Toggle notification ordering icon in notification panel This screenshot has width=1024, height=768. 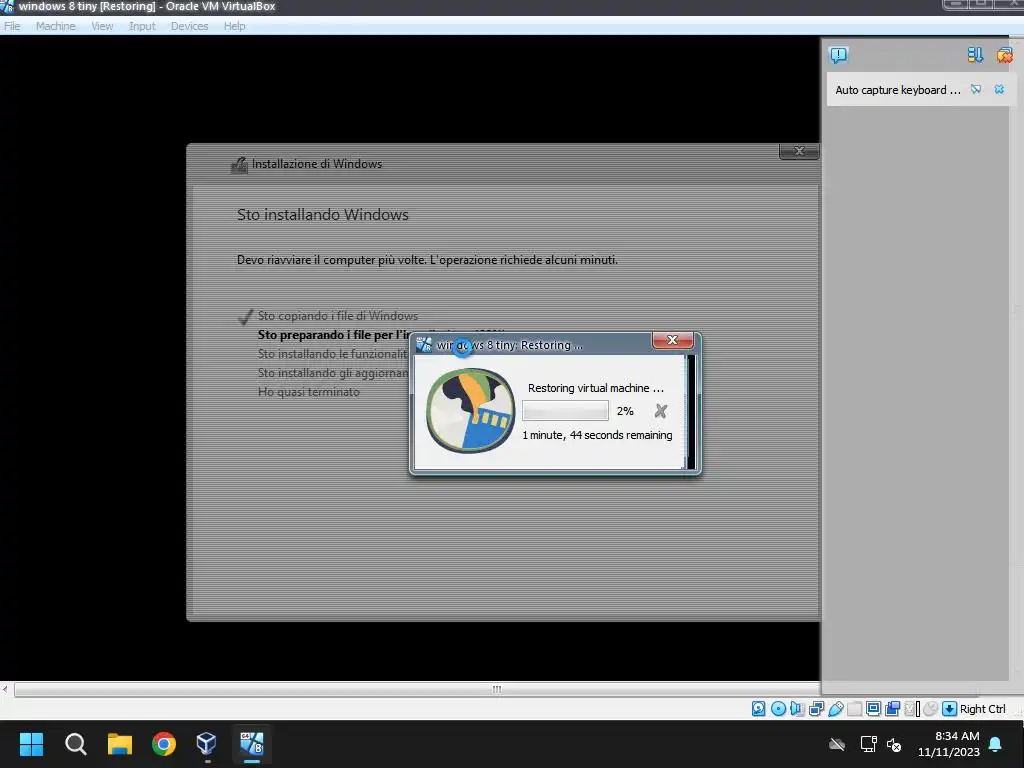(x=975, y=55)
